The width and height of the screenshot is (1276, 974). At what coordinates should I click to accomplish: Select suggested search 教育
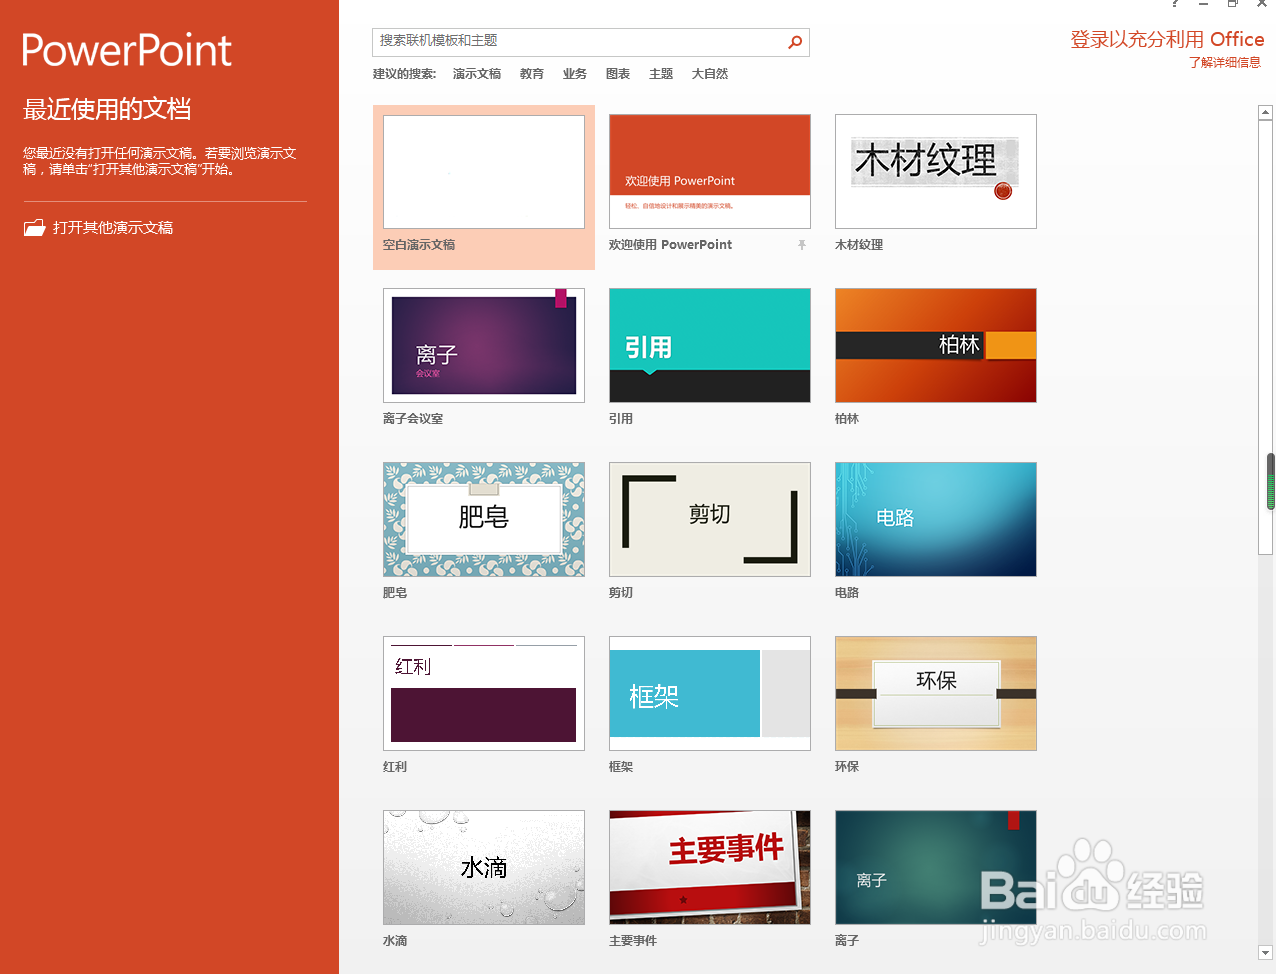click(x=532, y=74)
